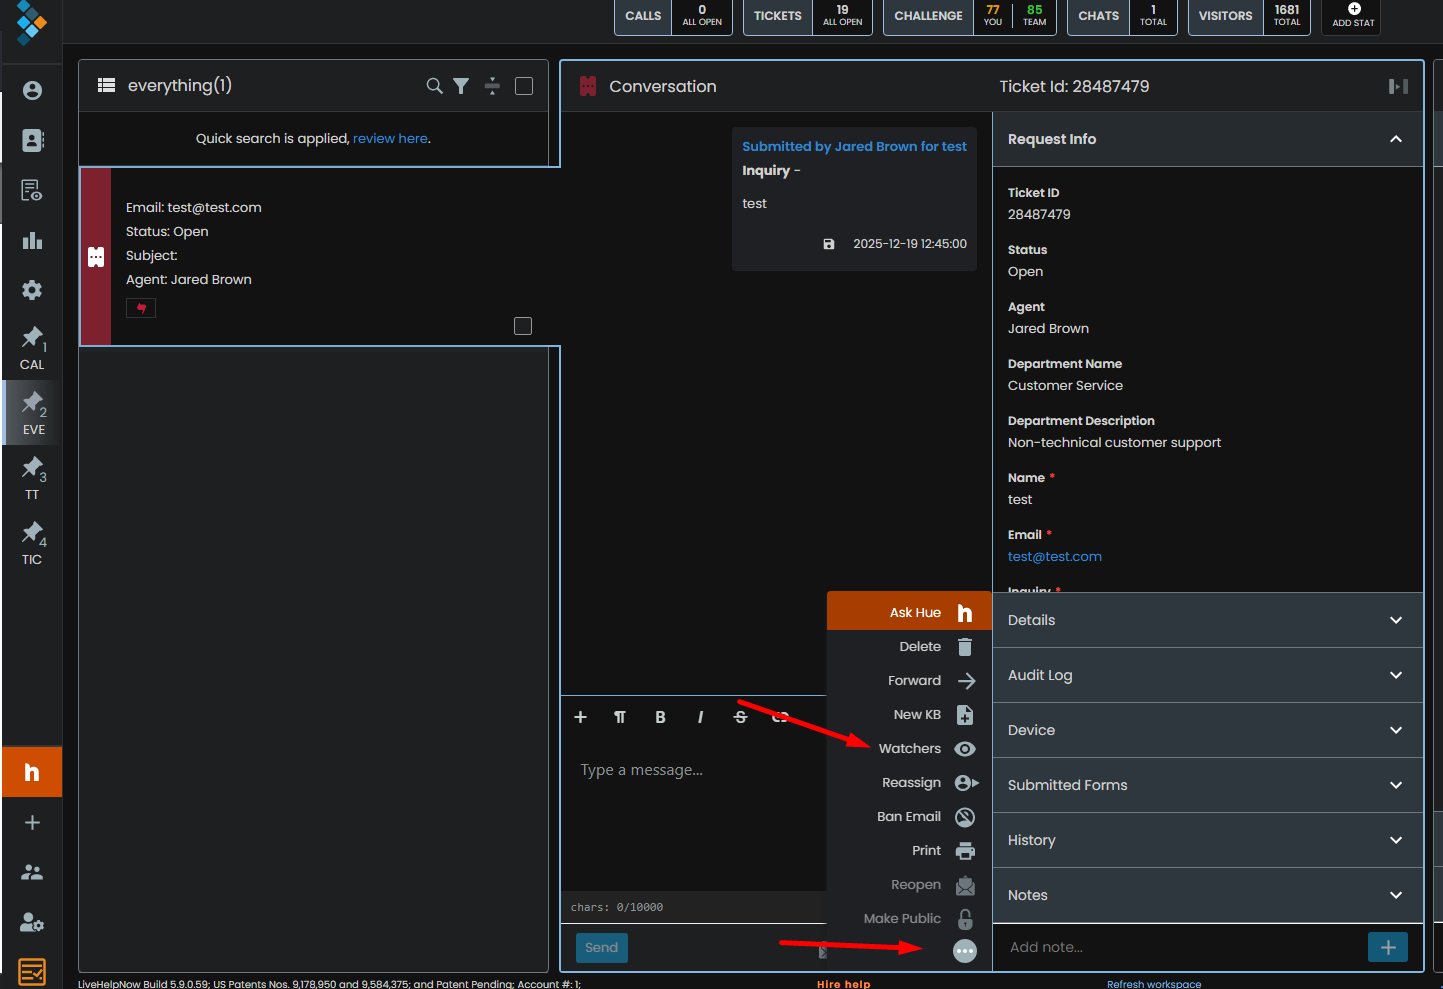Click the Send button
This screenshot has width=1443, height=989.
tap(601, 948)
